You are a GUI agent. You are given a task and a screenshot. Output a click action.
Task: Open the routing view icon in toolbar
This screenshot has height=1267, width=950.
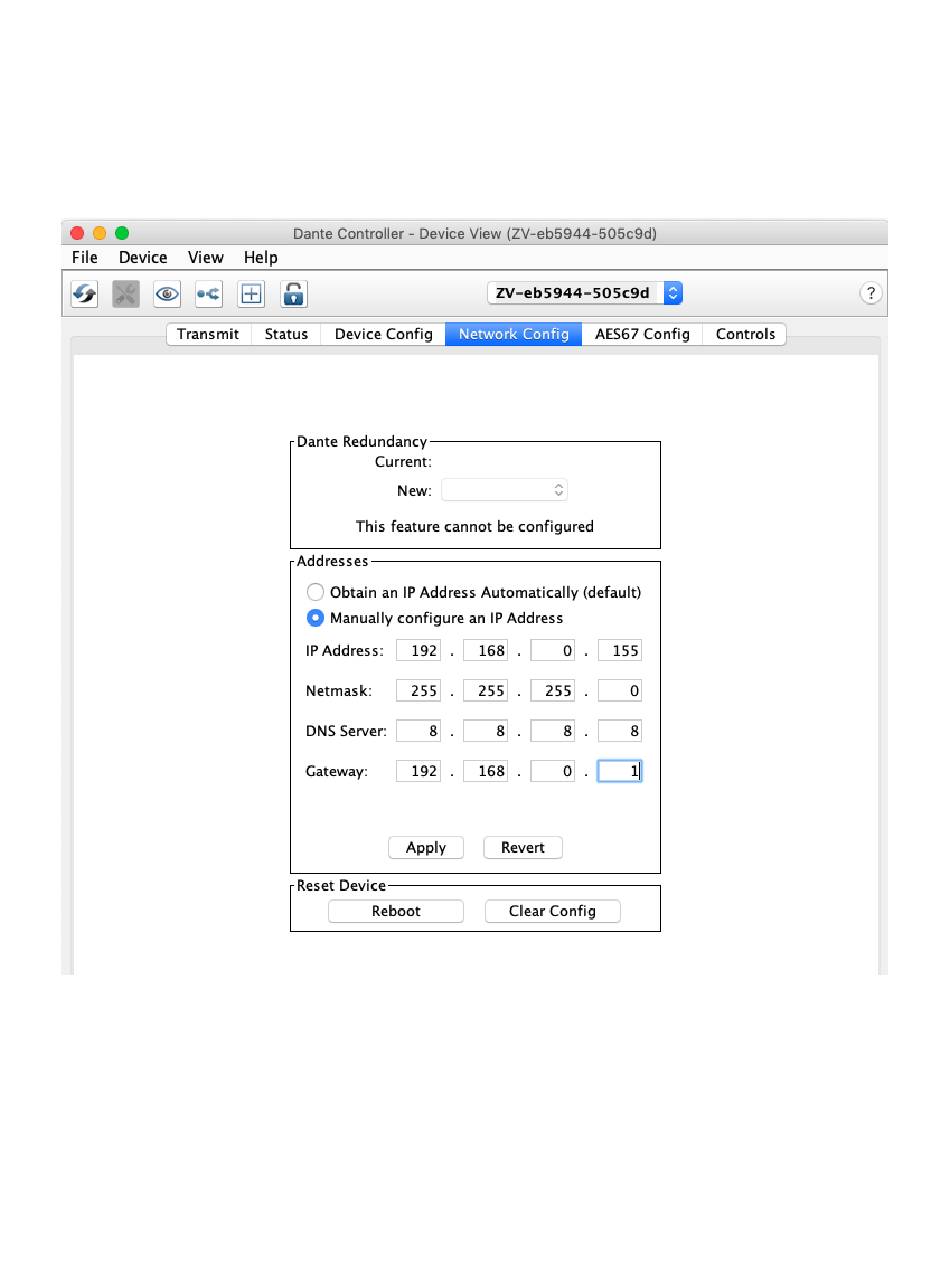pyautogui.click(x=209, y=294)
